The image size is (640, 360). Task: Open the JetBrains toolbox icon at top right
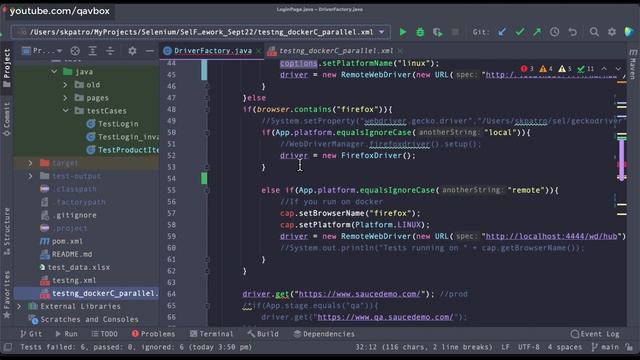click(x=629, y=32)
